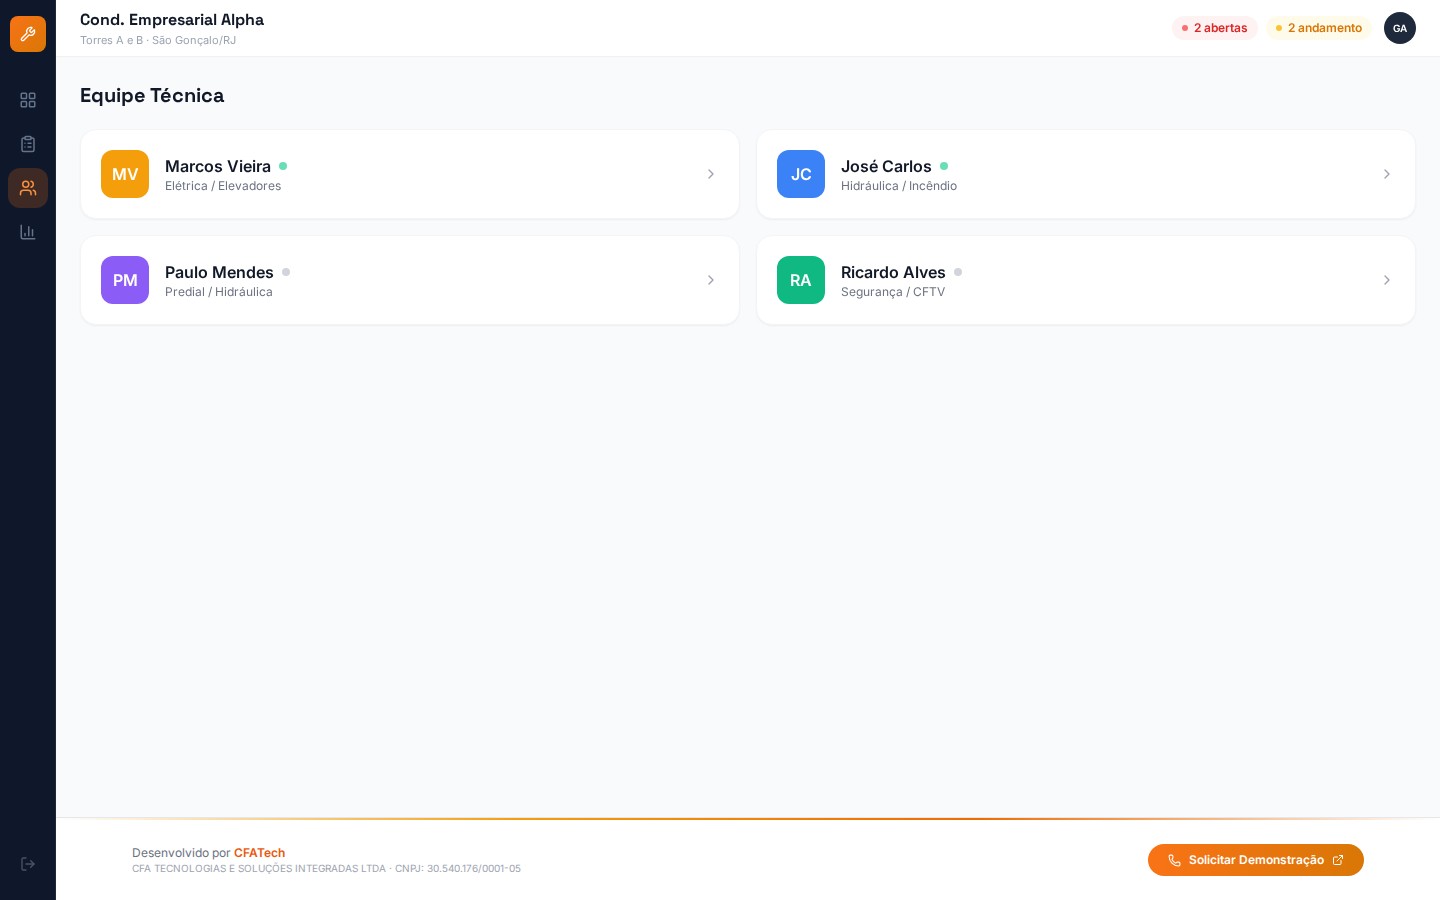Click the orange wrench app logo
This screenshot has width=1440, height=900.
coord(28,34)
